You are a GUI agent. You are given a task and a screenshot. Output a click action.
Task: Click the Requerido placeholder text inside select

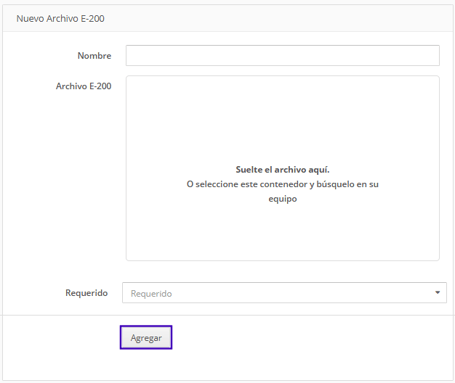151,294
